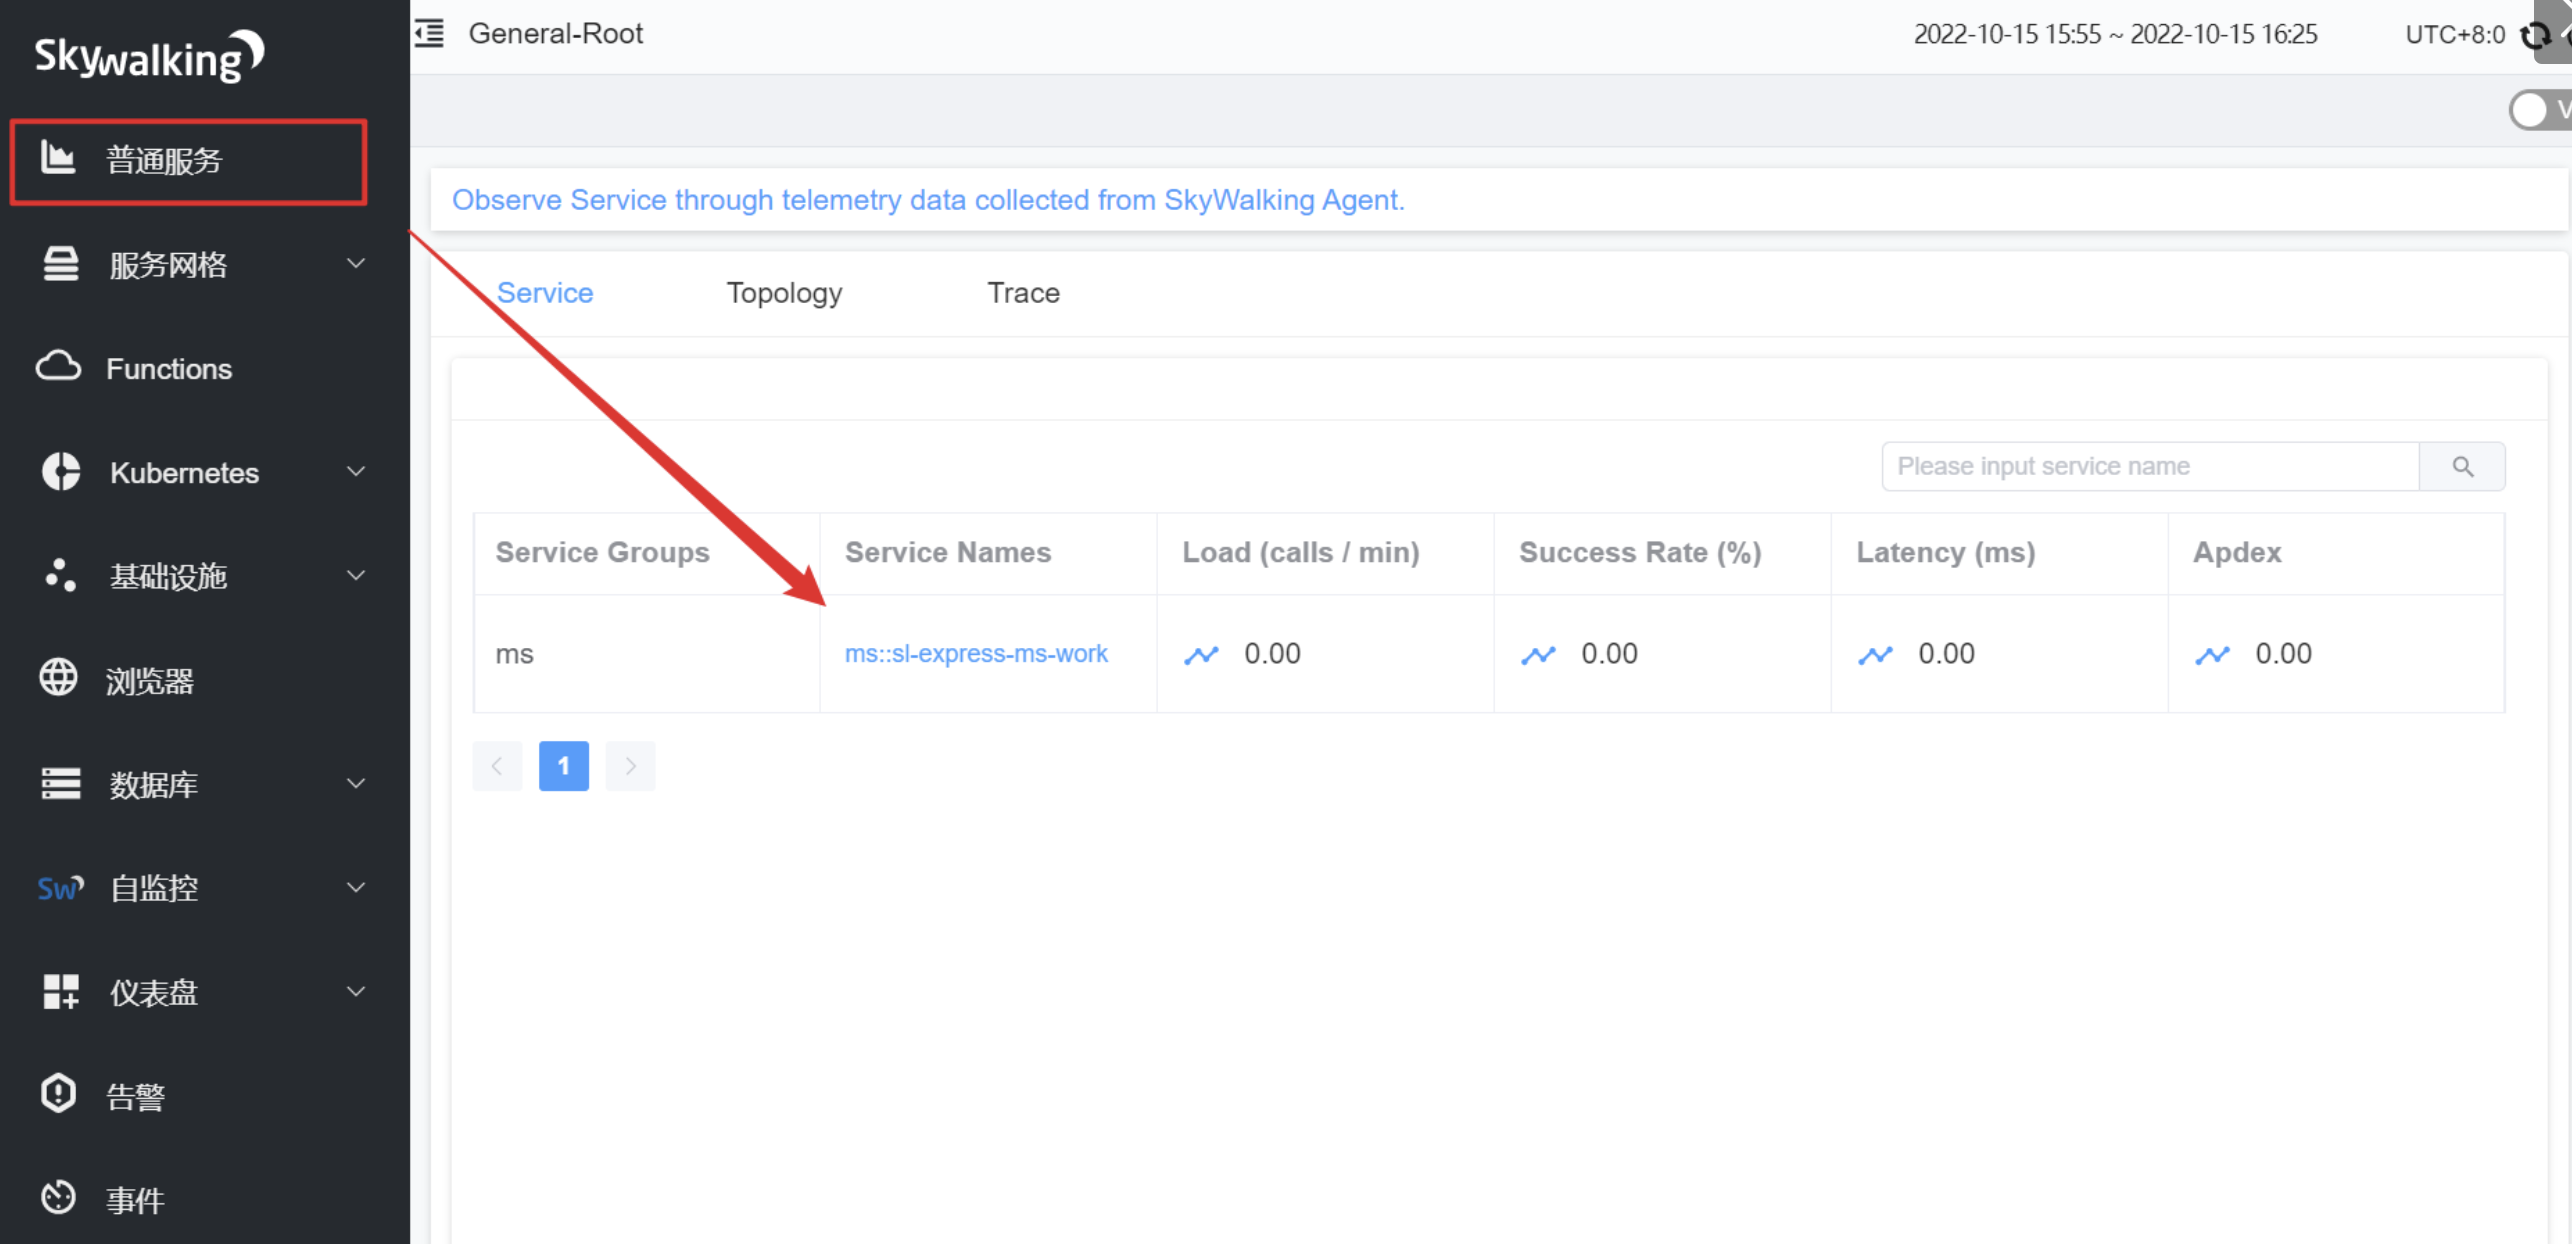Image resolution: width=2572 pixels, height=1244 pixels.
Task: Click the Apdex trend chart icon
Action: coord(2212,654)
